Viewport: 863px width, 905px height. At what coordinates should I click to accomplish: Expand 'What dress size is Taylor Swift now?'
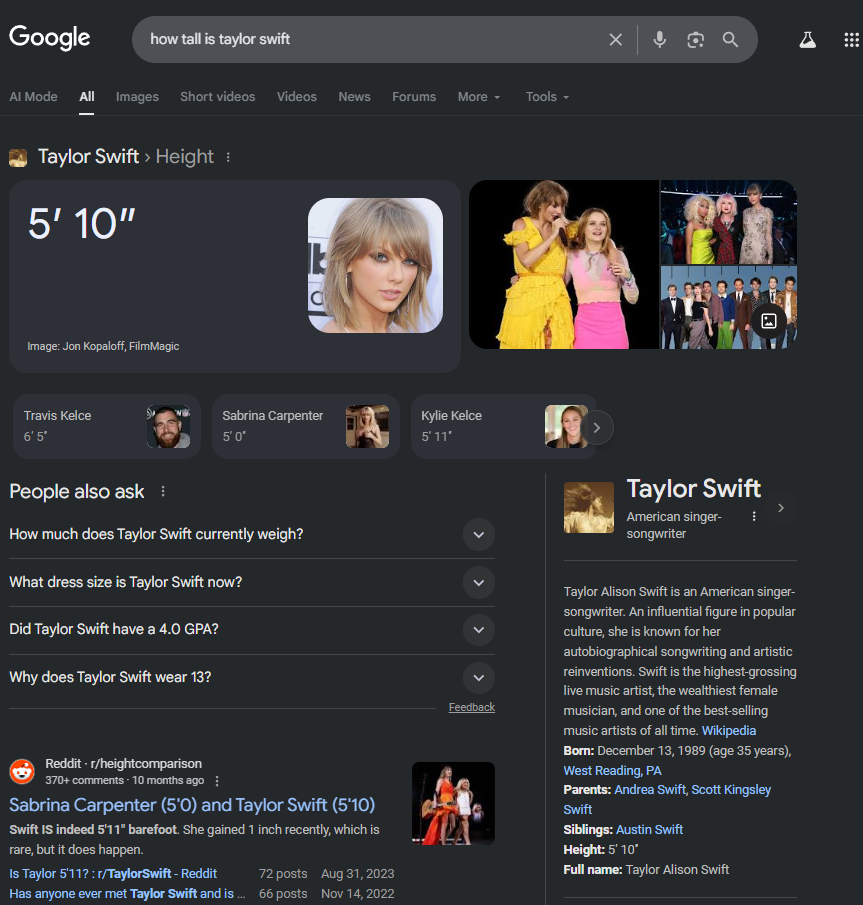tap(252, 582)
